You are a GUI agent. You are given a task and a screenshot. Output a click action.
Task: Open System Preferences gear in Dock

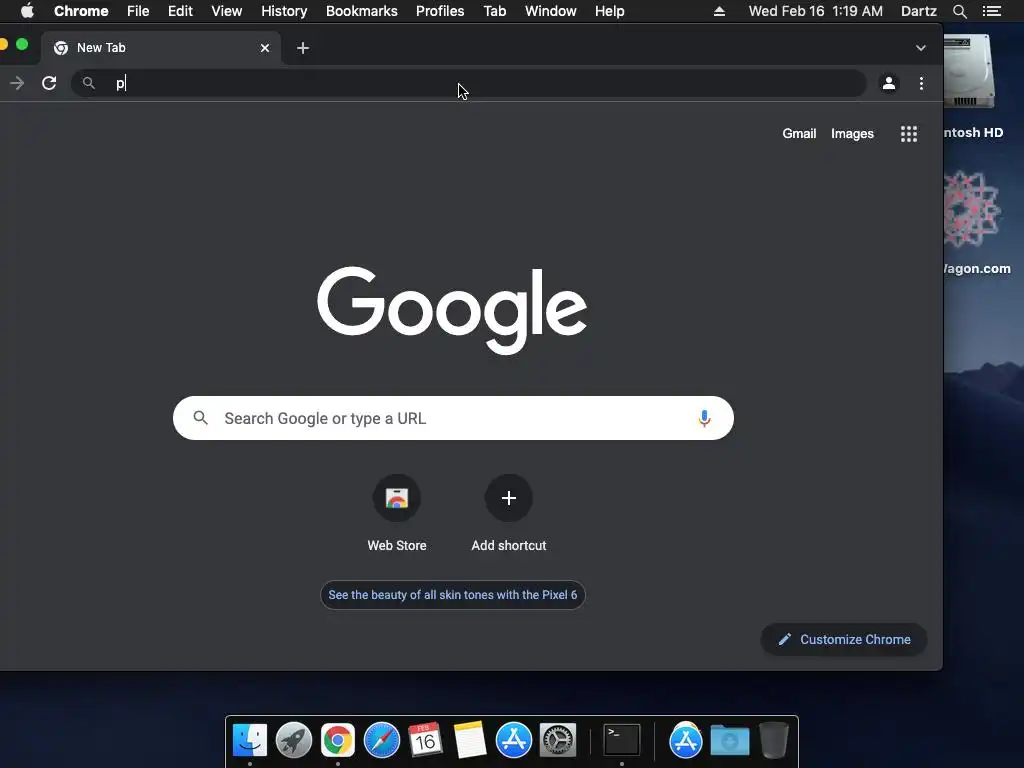(558, 740)
